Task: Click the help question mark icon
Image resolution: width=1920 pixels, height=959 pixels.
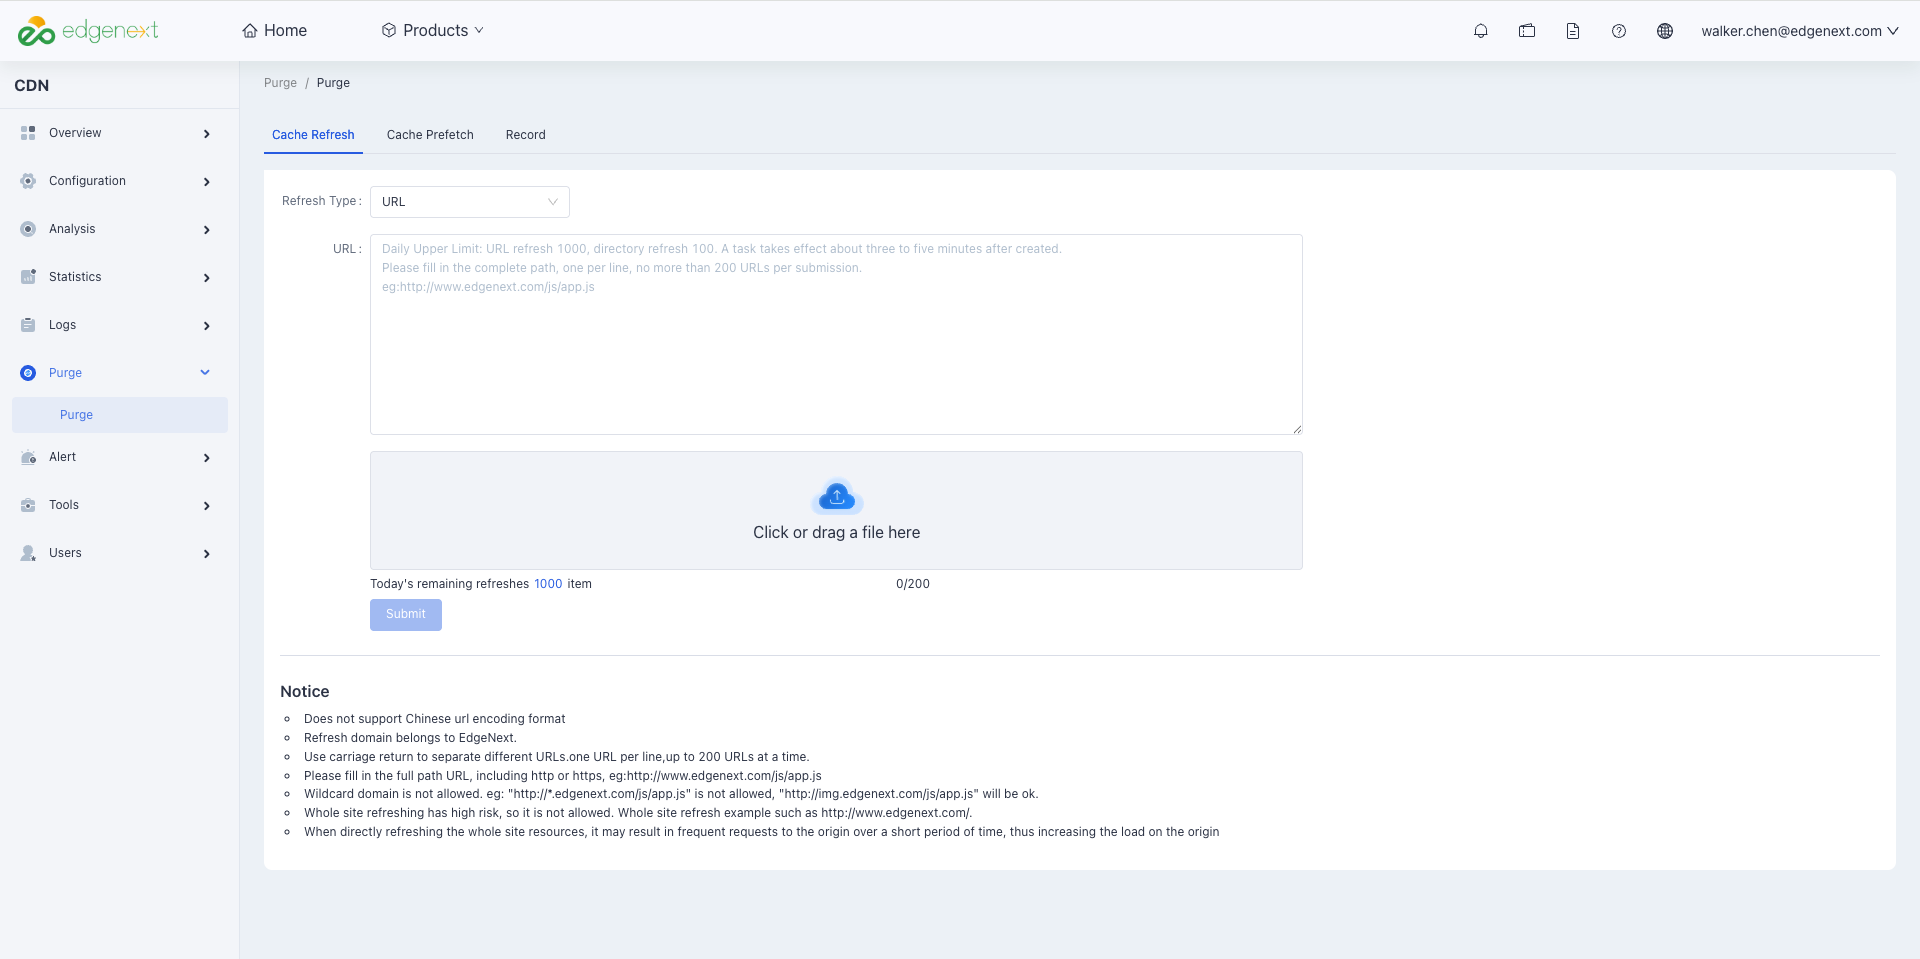Action: click(1619, 31)
